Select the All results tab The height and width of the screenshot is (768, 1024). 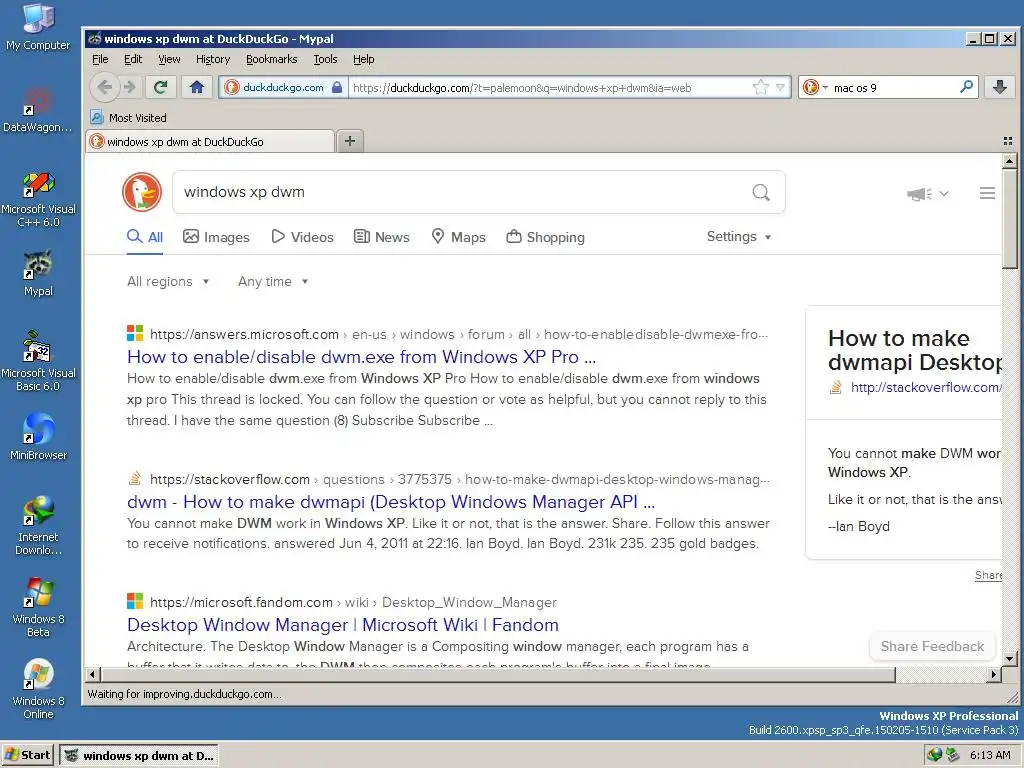pos(145,237)
